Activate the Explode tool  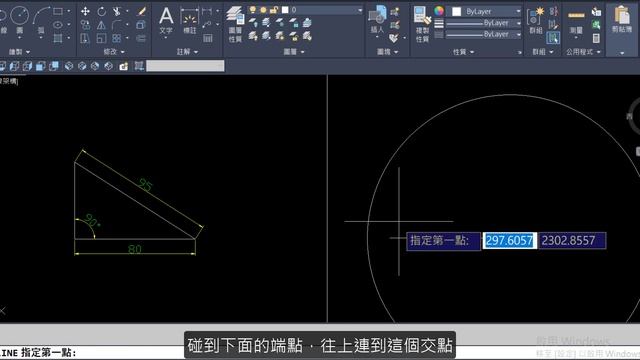(x=141, y=25)
